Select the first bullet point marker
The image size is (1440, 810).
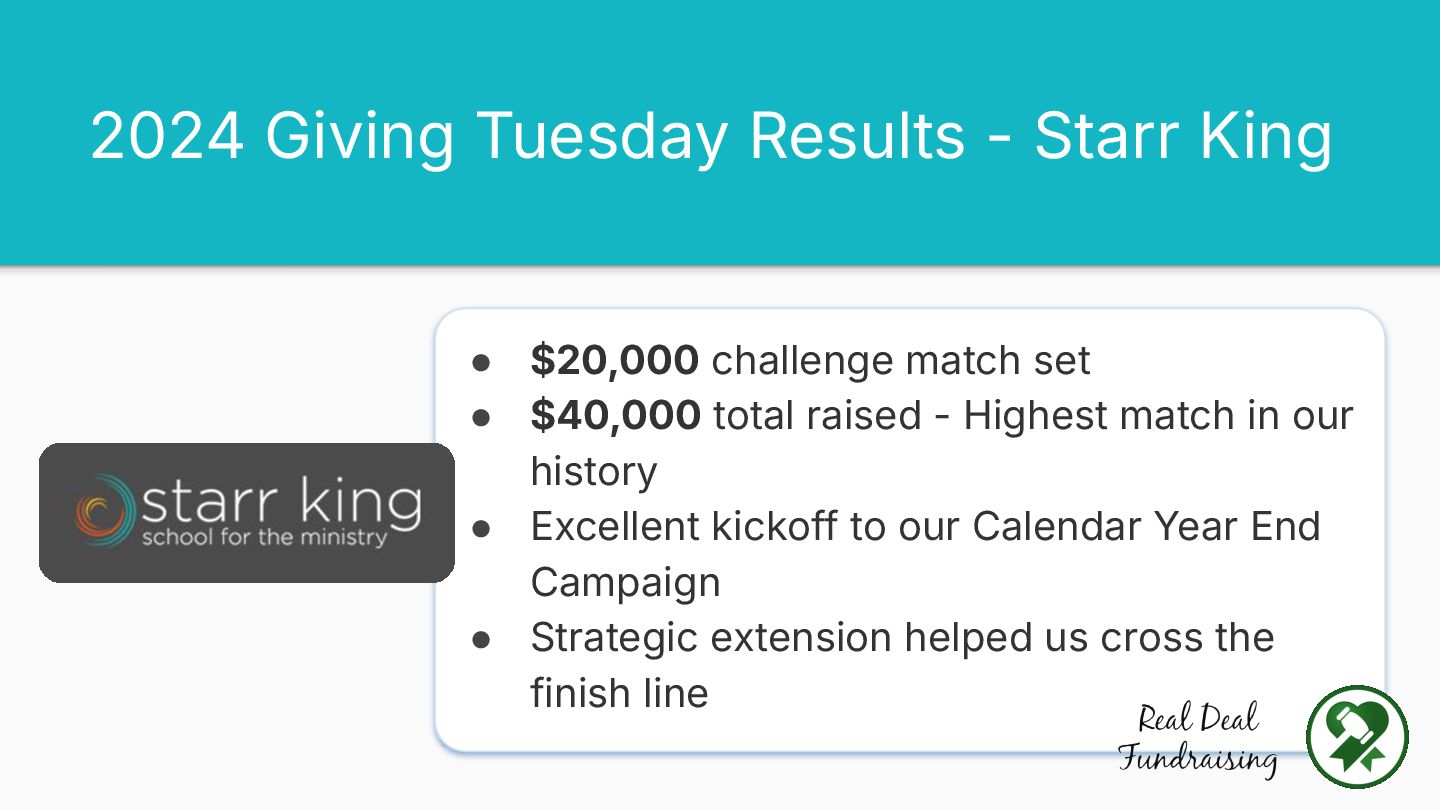coord(481,361)
